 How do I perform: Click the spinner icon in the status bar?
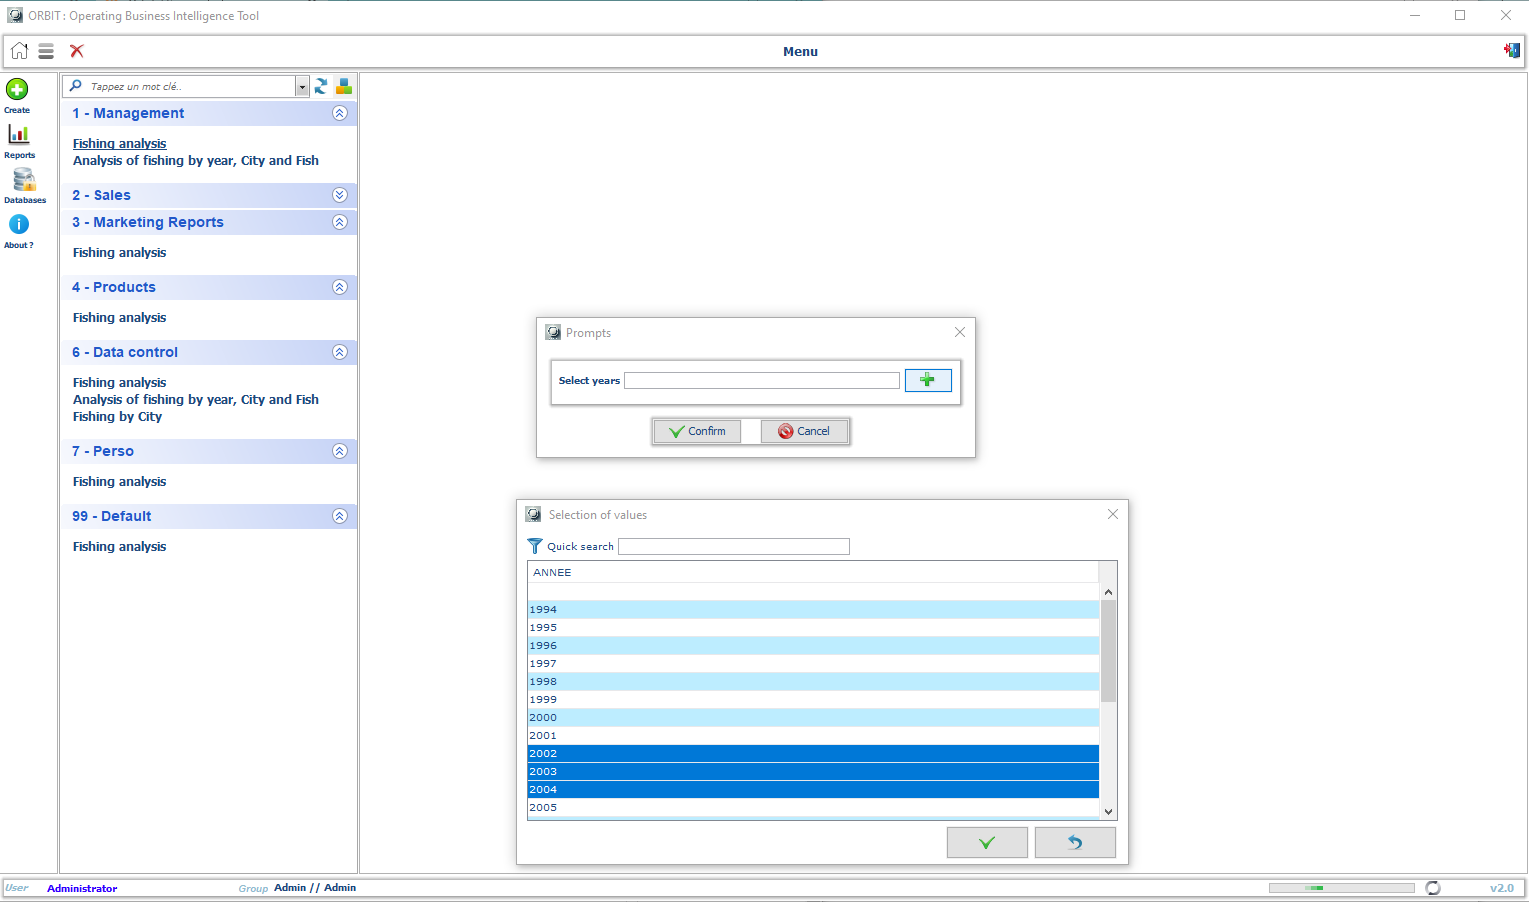[1433, 888]
